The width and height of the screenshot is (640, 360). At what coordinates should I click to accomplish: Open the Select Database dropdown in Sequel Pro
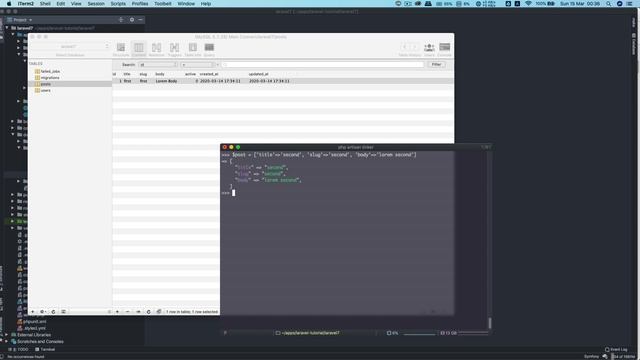point(70,47)
